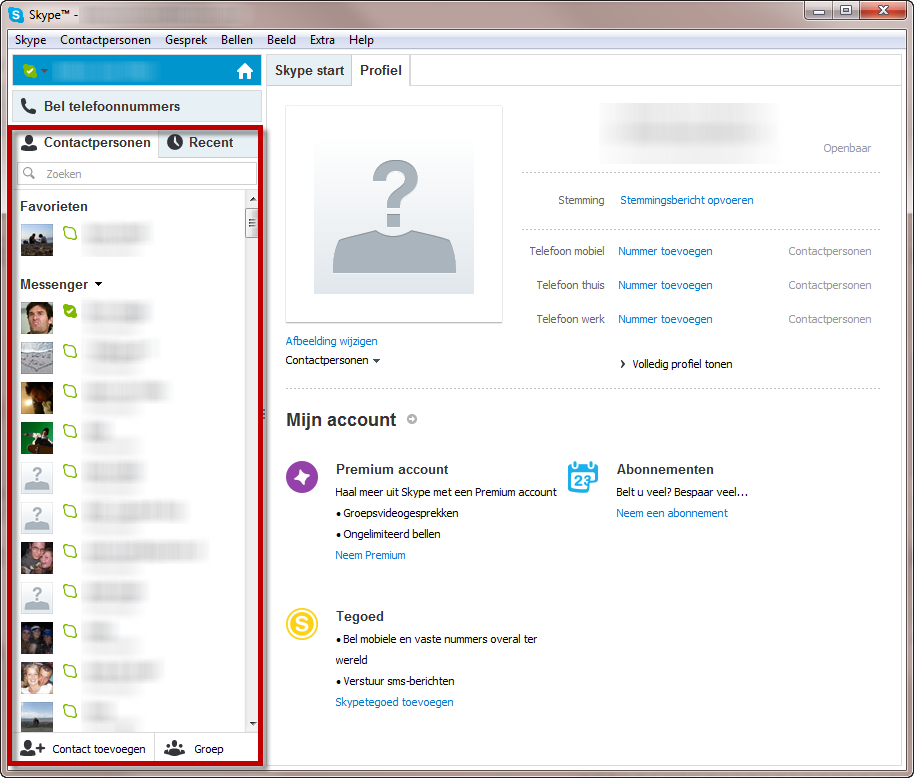Screen dimensions: 914x778
Task: Select the Profiel tab
Action: coord(381,71)
